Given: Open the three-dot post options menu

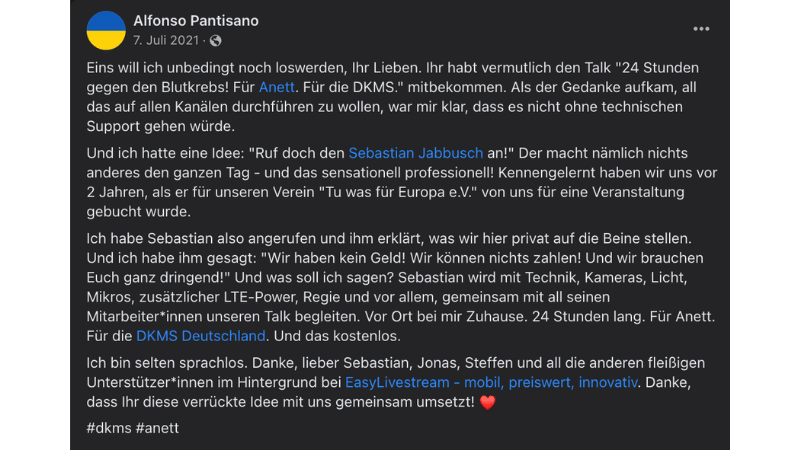Looking at the screenshot, I should pyautogui.click(x=701, y=27).
